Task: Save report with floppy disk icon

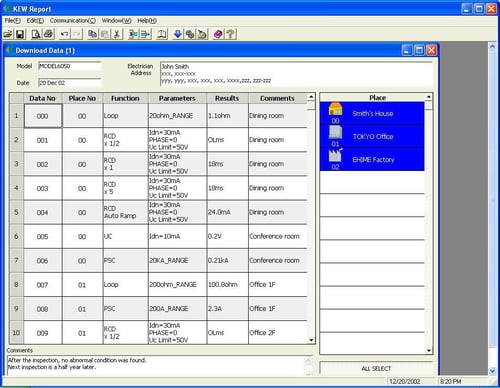Action: coord(20,34)
